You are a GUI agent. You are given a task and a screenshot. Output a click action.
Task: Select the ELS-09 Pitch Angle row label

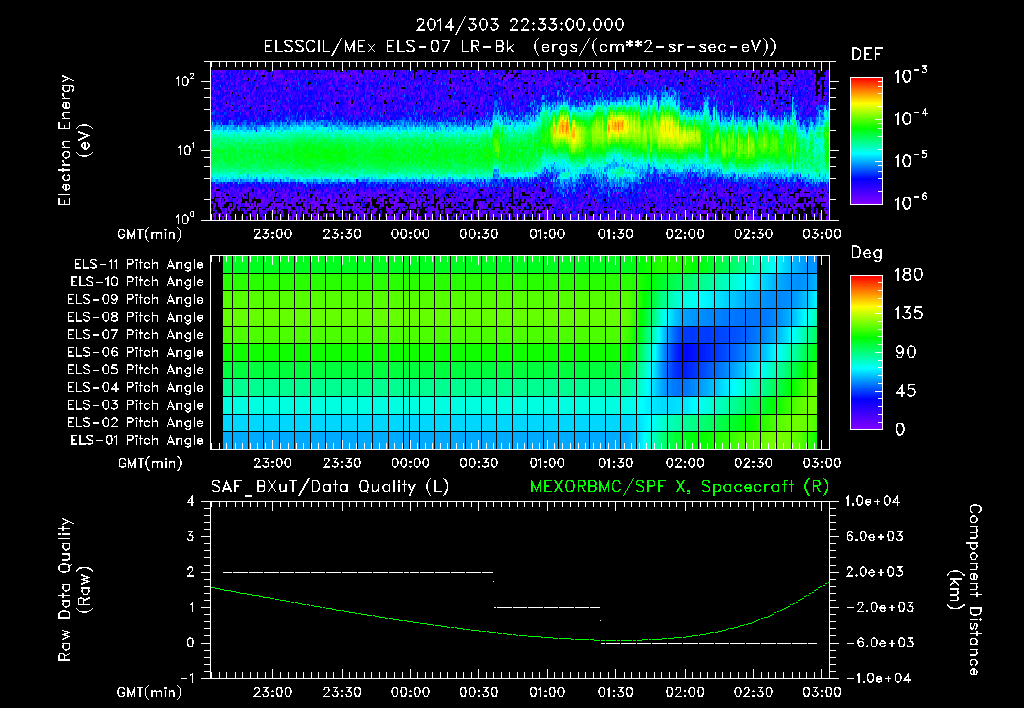135,300
